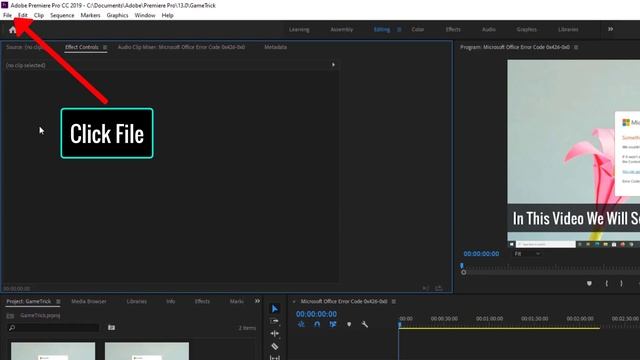This screenshot has width=640, height=360.
Task: Click the Mark Out button
Action: (x=621, y=283)
